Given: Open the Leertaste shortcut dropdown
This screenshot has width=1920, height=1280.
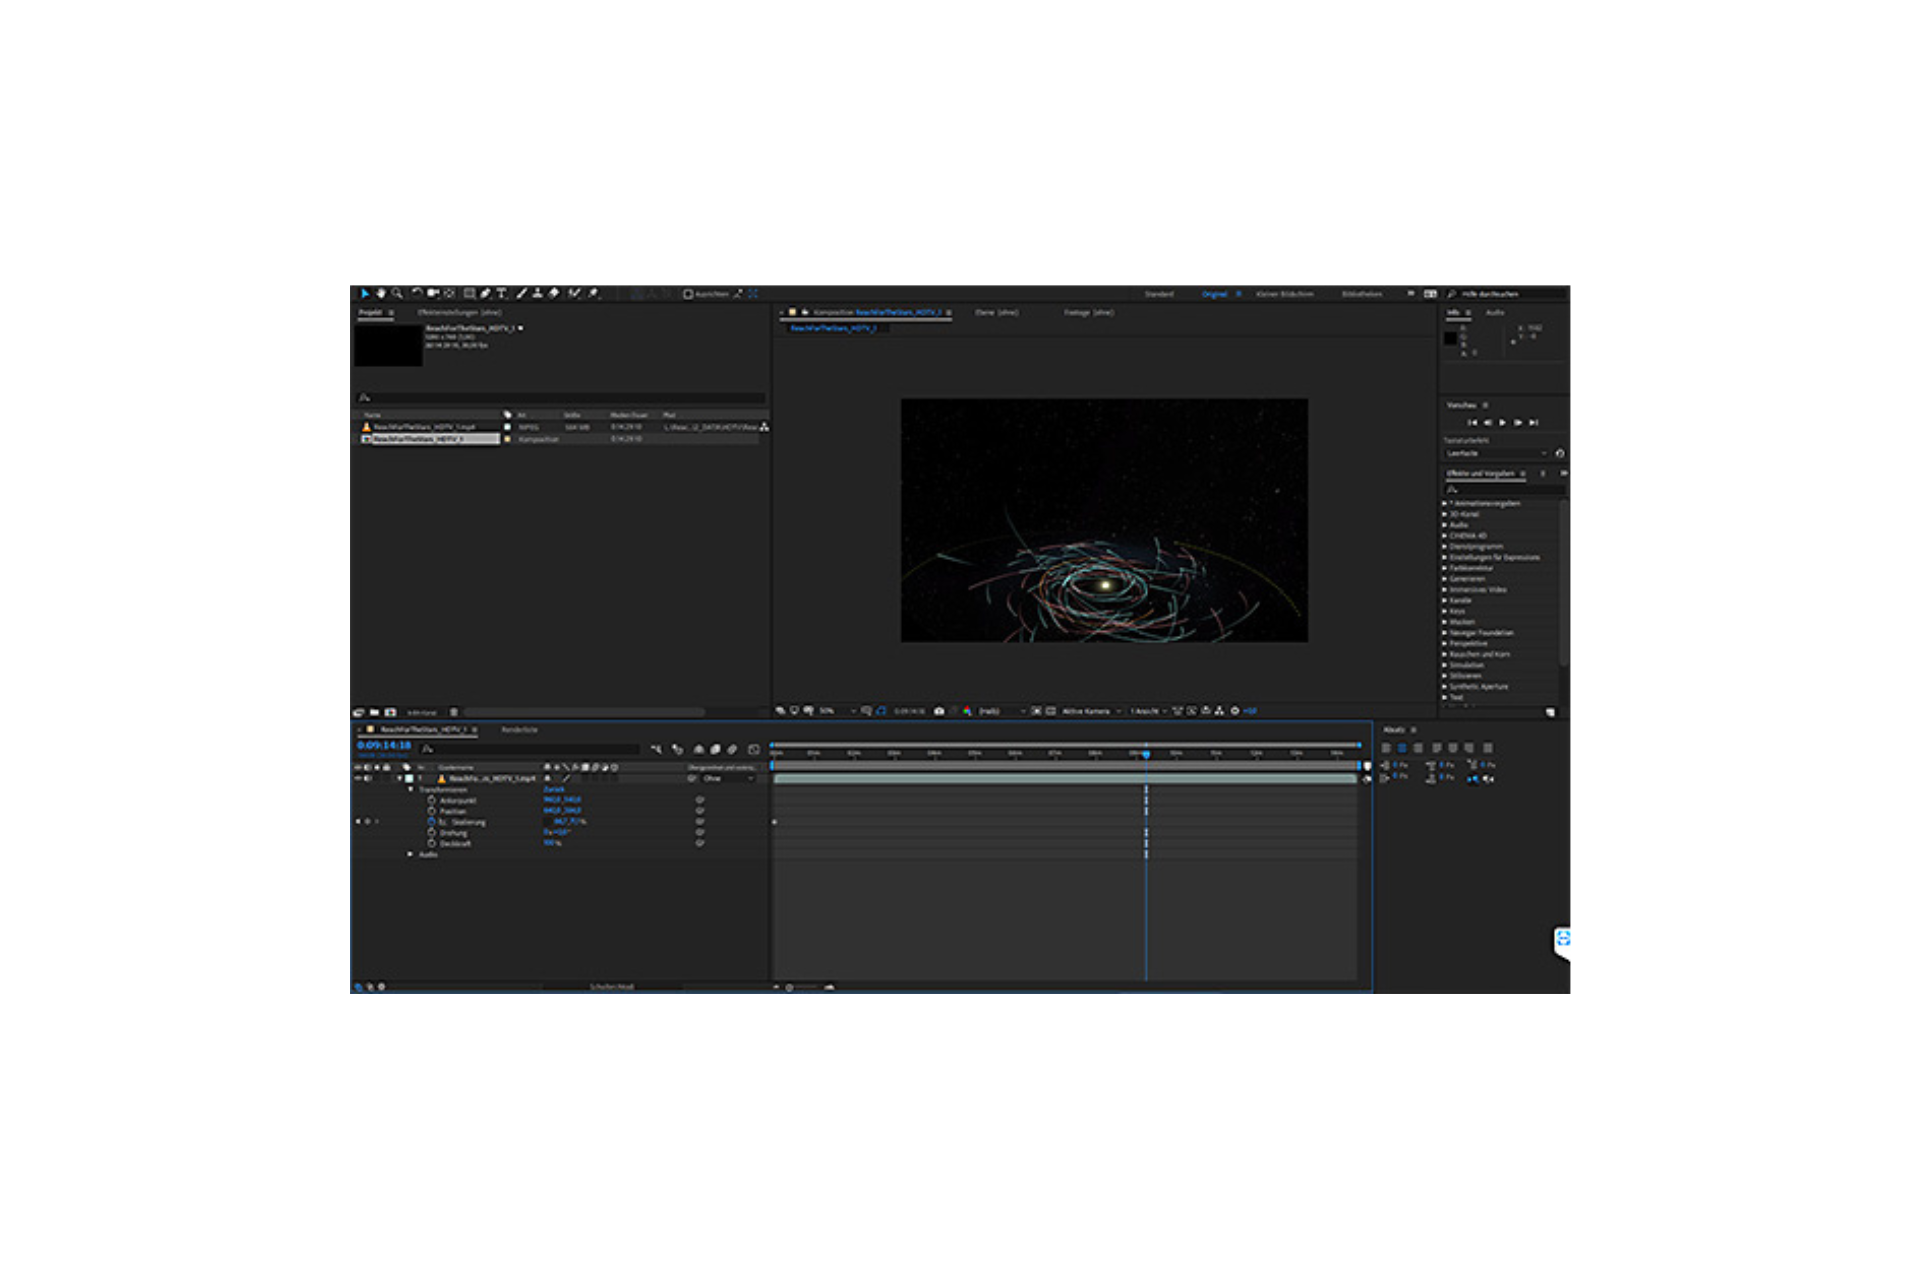Looking at the screenshot, I should tap(1496, 453).
